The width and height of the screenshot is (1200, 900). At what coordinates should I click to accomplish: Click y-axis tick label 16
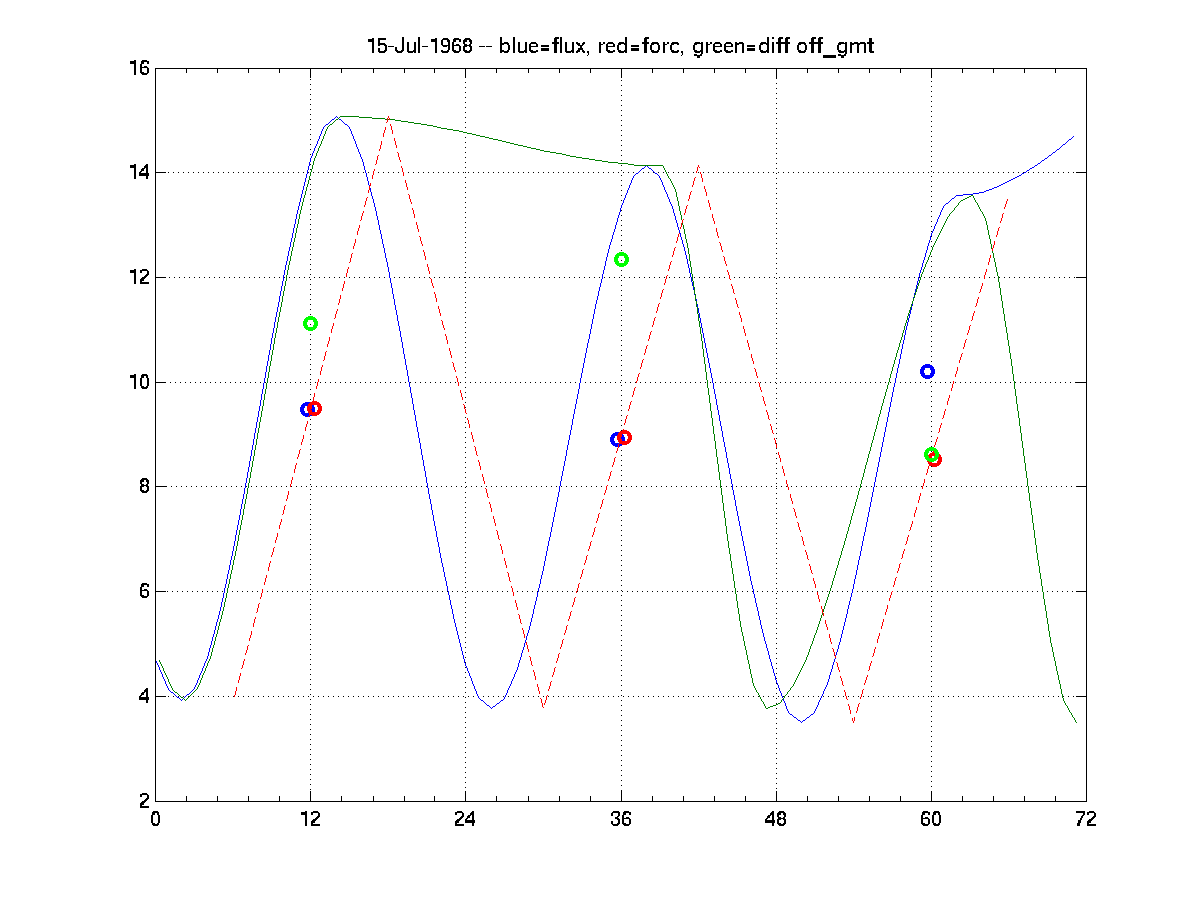click(x=138, y=68)
